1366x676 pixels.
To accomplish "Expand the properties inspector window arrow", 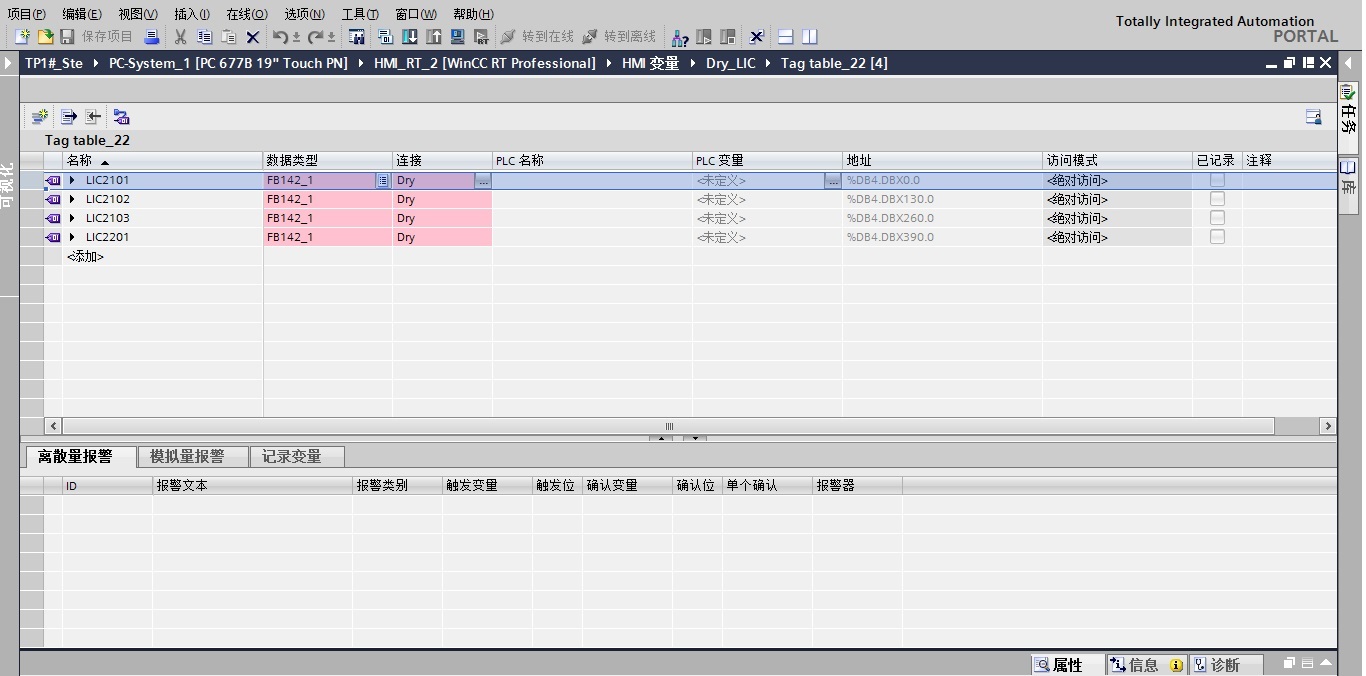I will click(x=1327, y=663).
